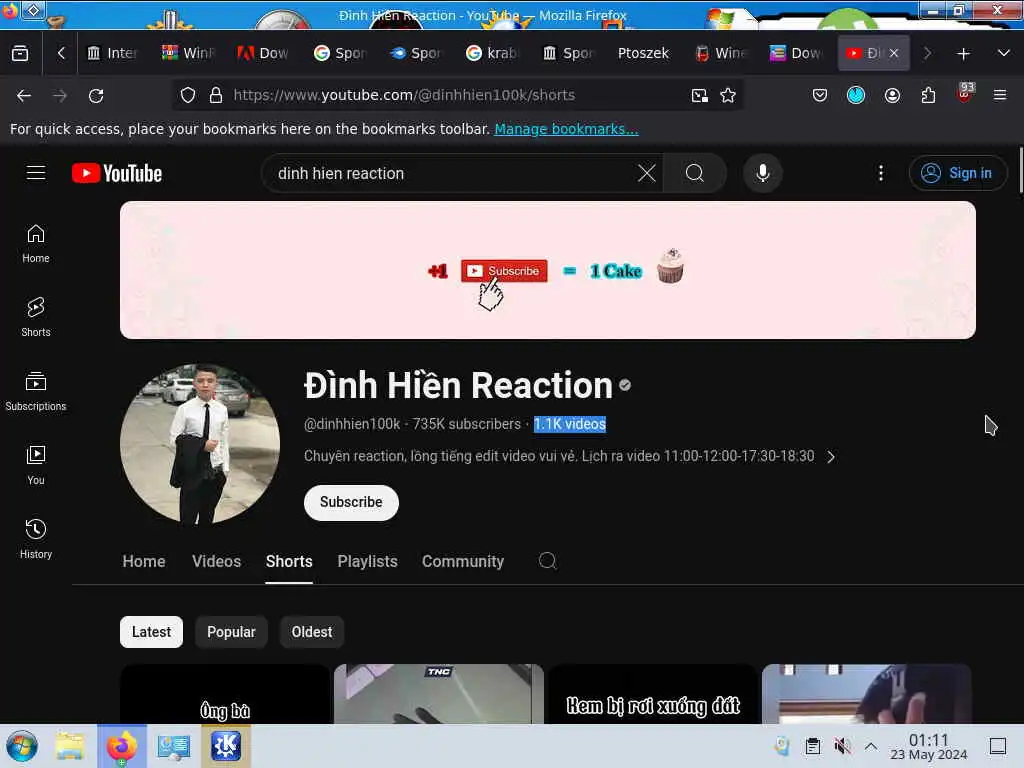
Task: Search within channel magnifier icon
Action: pyautogui.click(x=547, y=561)
